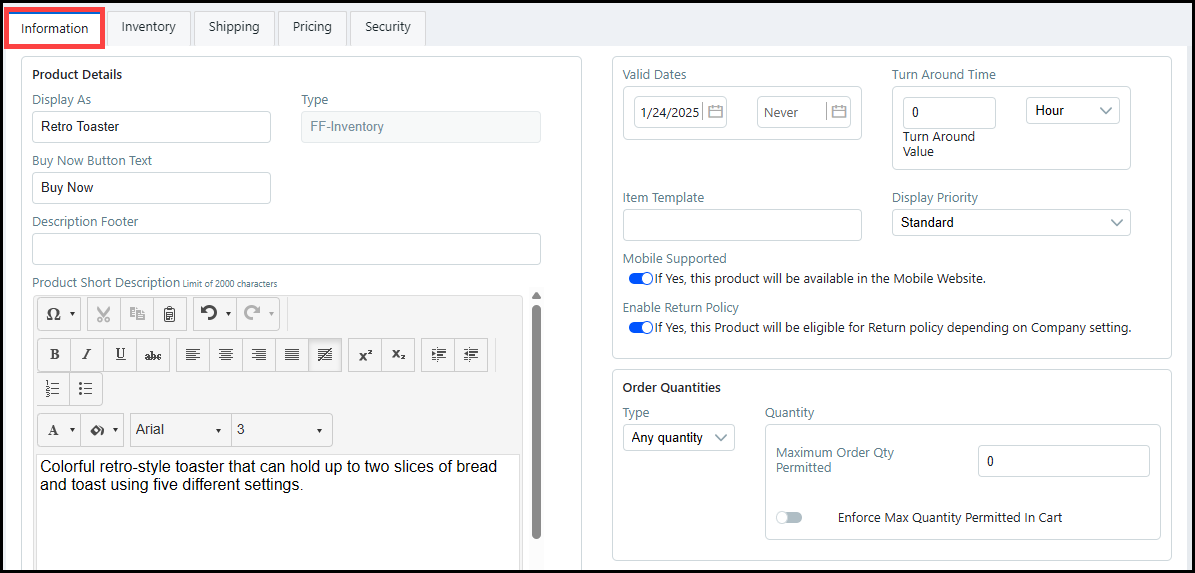Click the Superscript icon
The height and width of the screenshot is (573, 1195).
(365, 355)
